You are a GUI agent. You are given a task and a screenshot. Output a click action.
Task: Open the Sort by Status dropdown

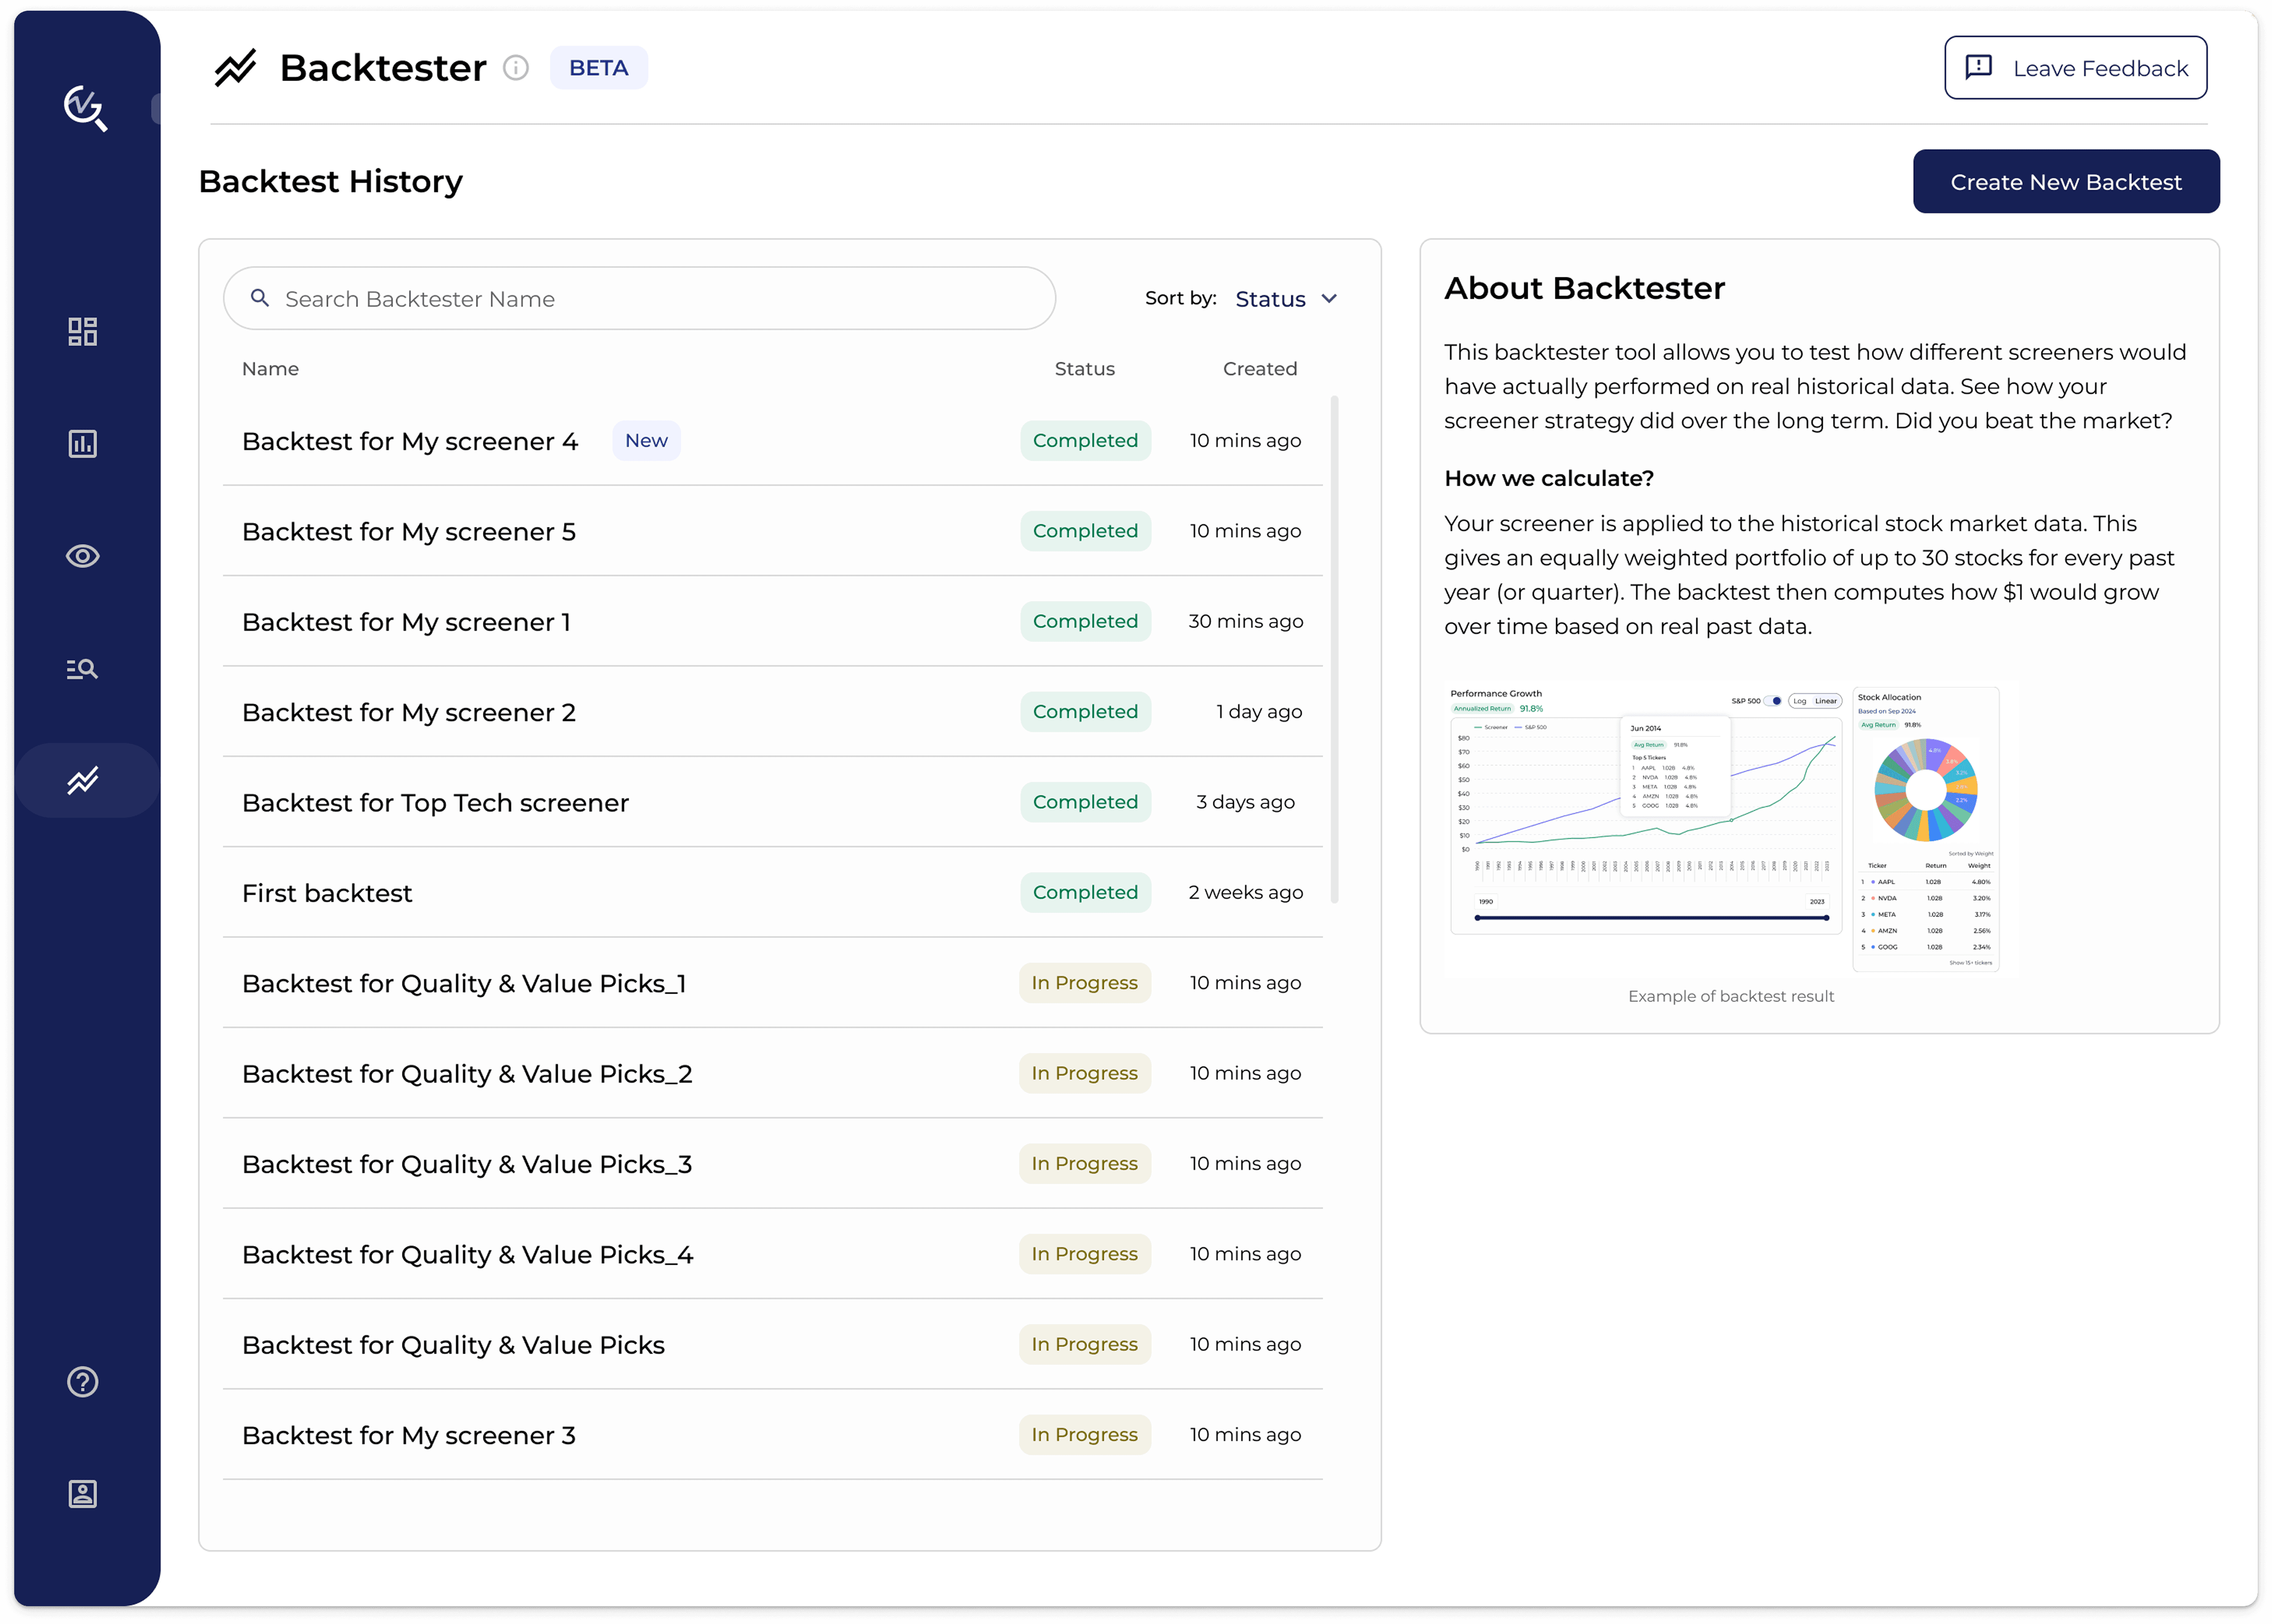[1270, 299]
